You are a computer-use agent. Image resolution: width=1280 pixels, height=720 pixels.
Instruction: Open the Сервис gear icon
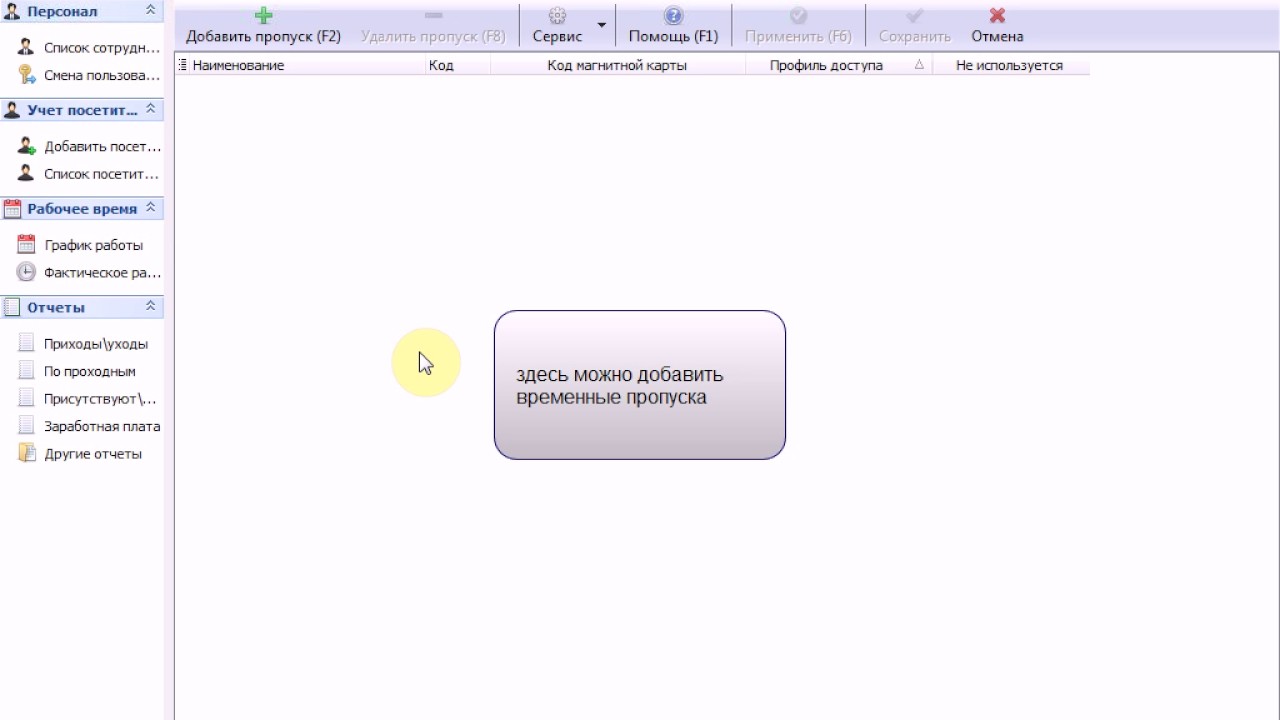(557, 16)
